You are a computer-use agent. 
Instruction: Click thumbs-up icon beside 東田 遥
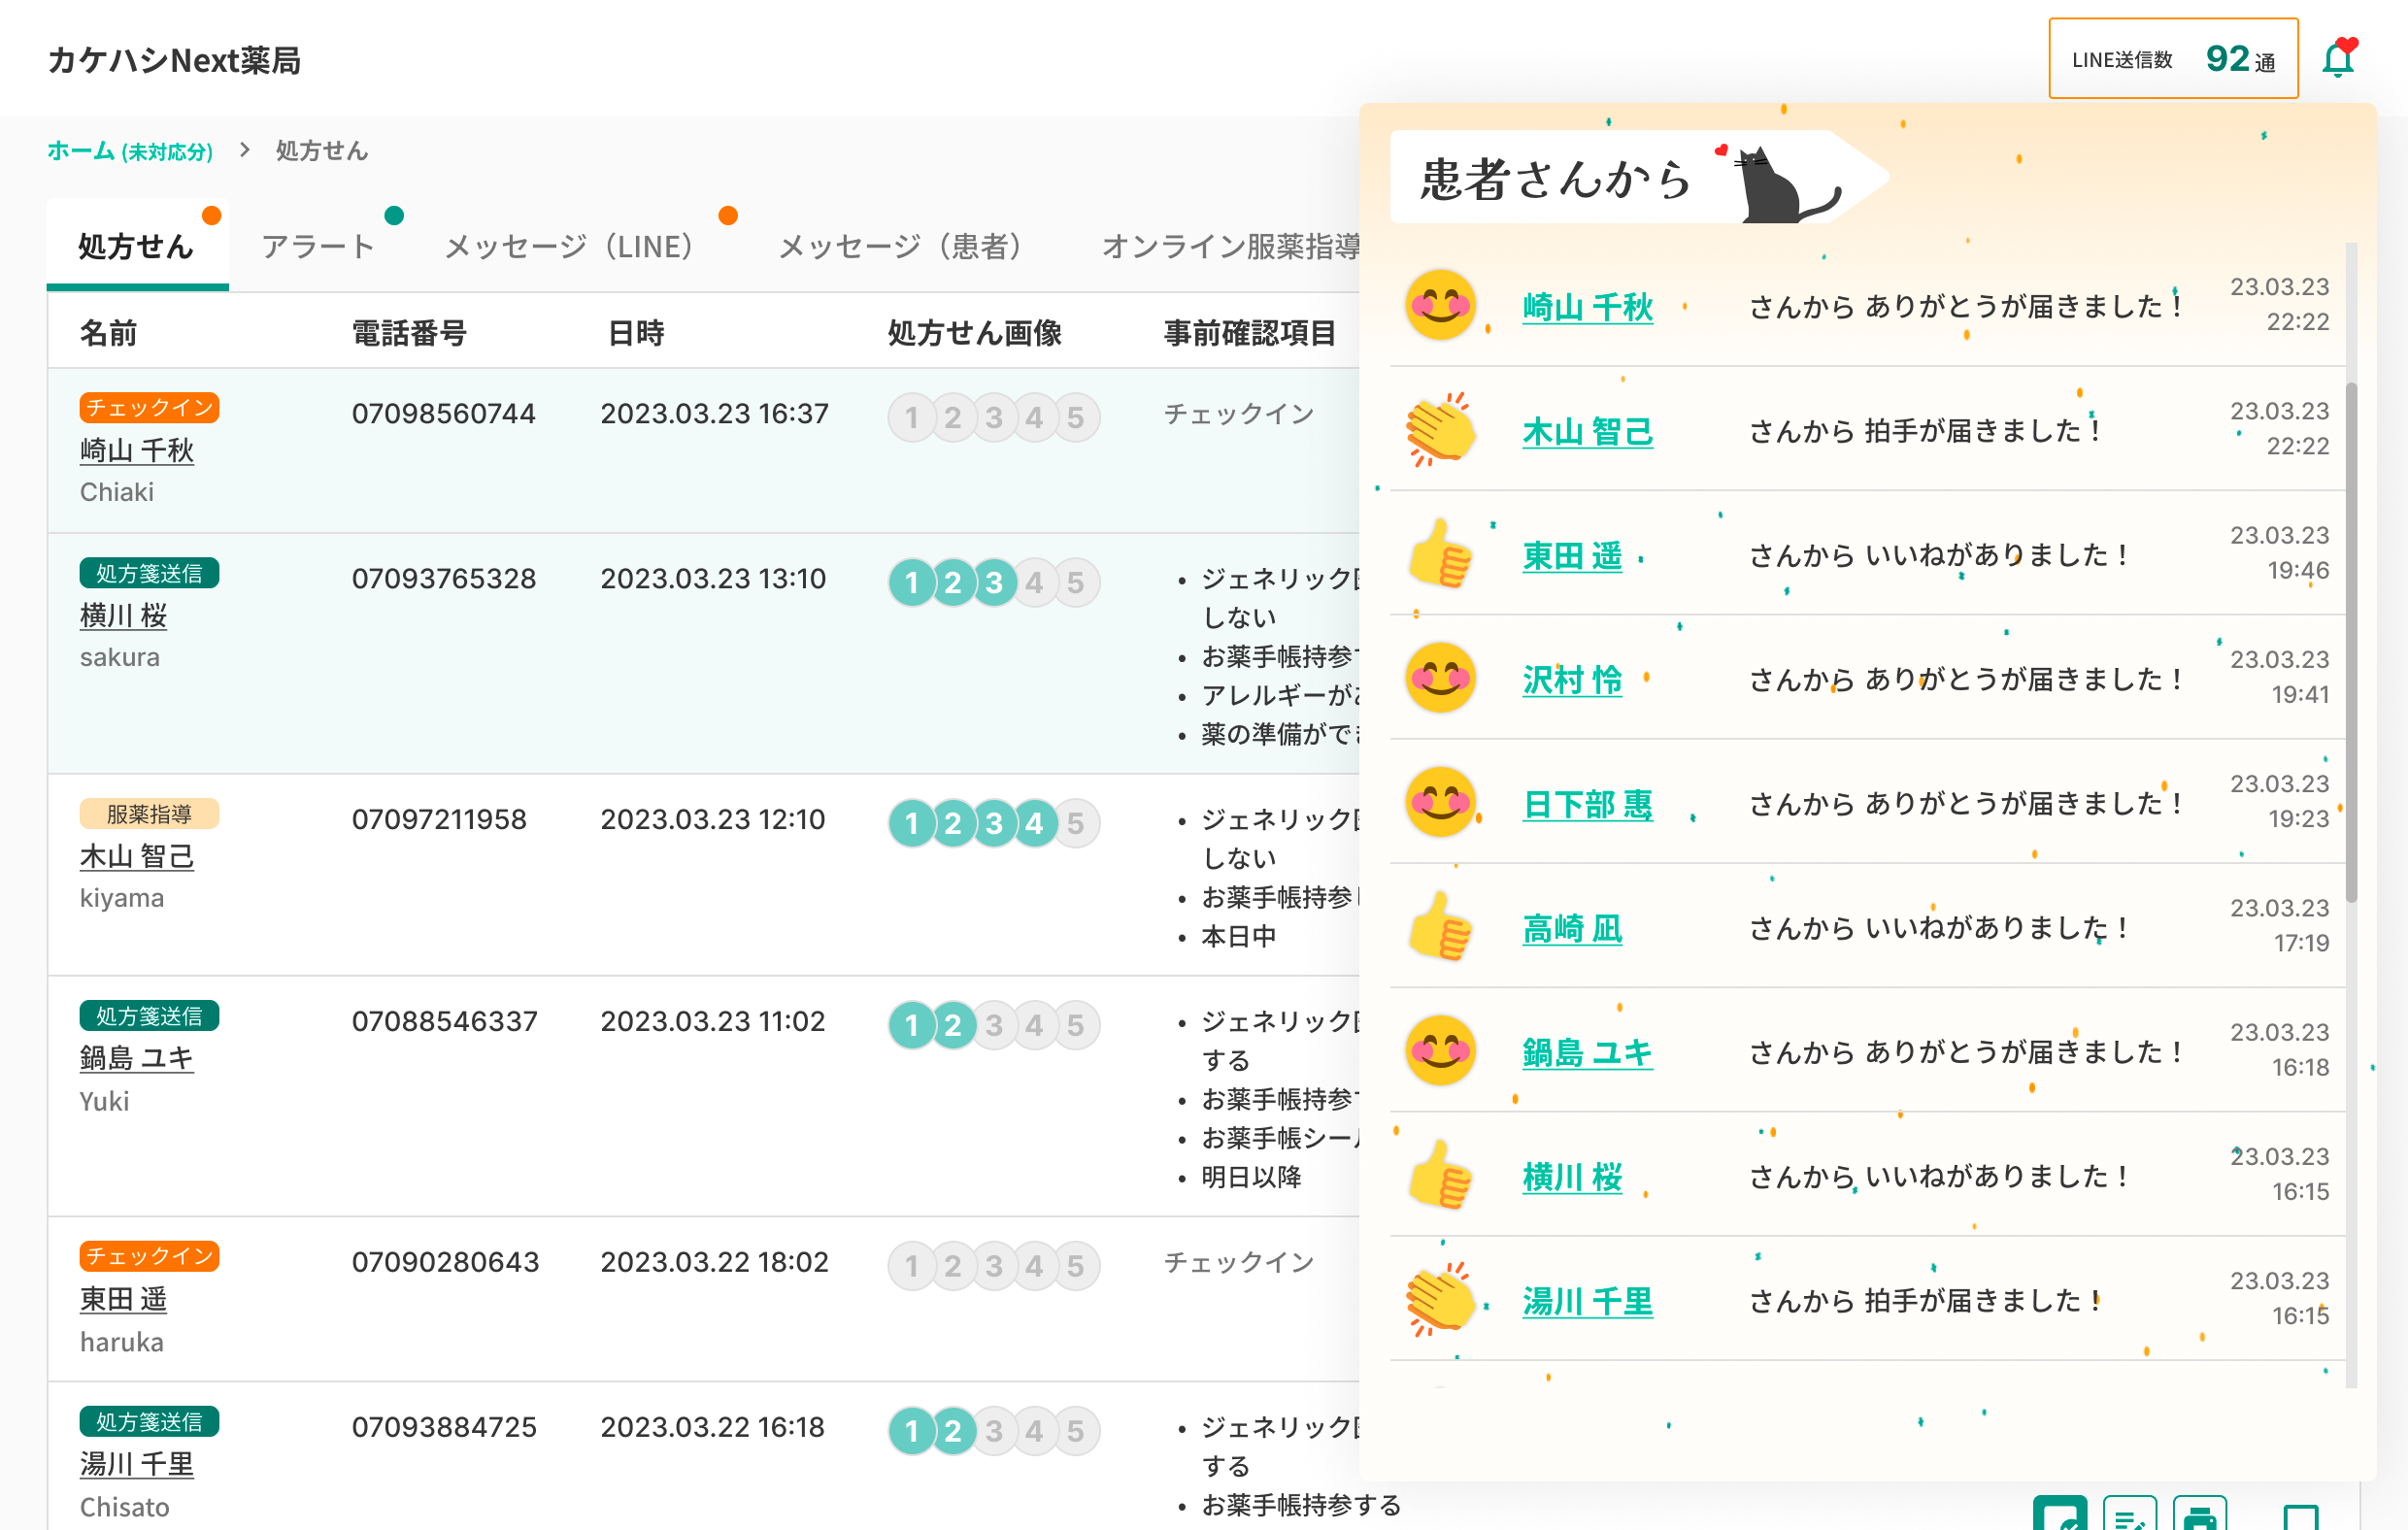click(x=1440, y=554)
